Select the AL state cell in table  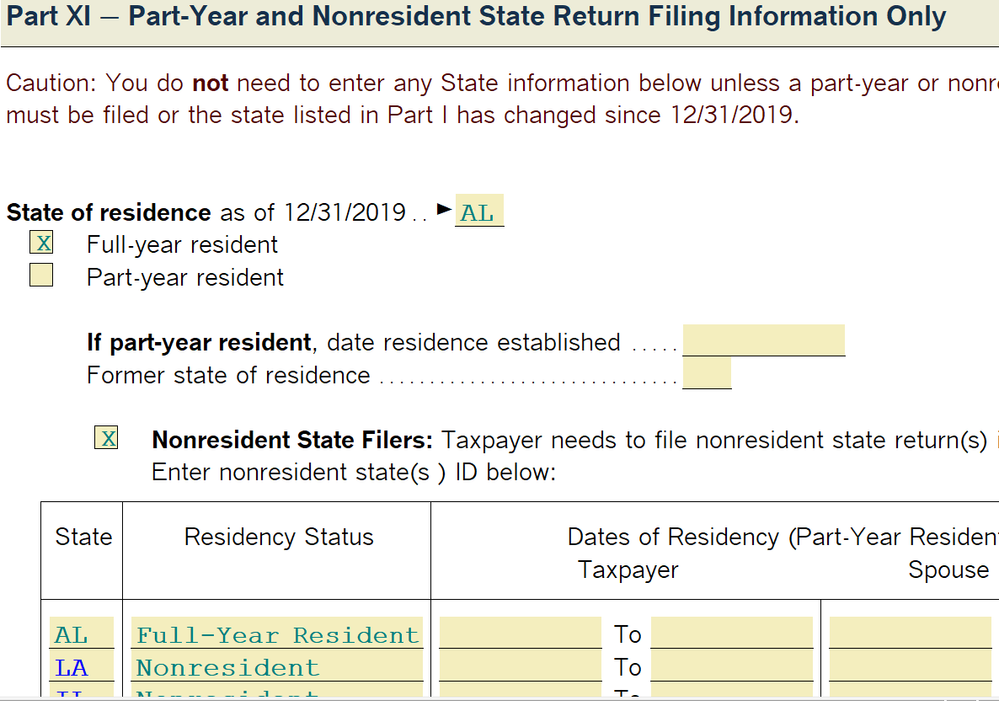coord(81,634)
